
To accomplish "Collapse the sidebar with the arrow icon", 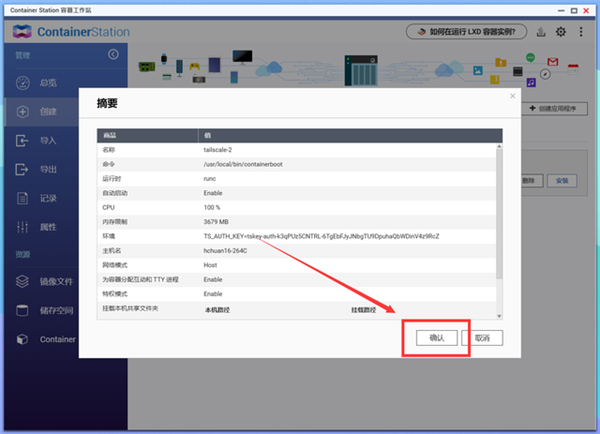I will coord(113,54).
